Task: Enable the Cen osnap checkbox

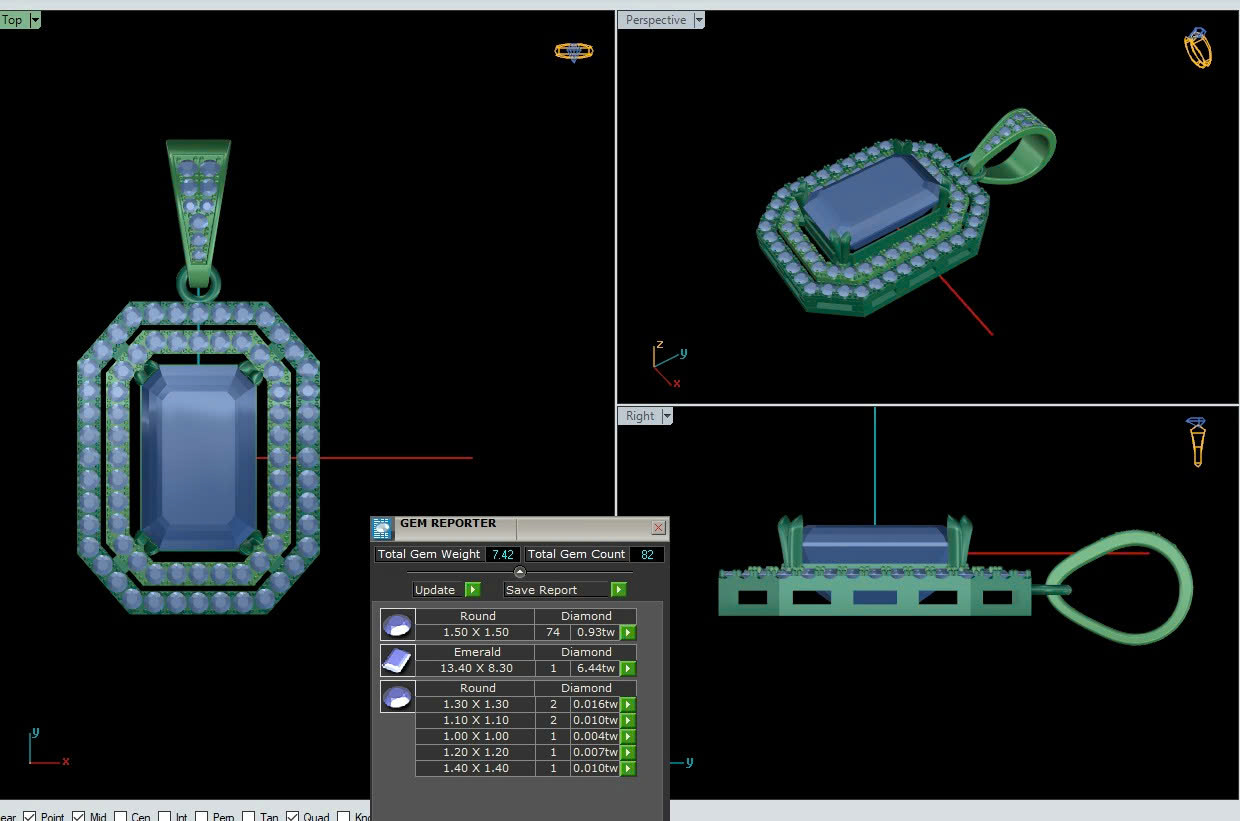Action: 122,816
